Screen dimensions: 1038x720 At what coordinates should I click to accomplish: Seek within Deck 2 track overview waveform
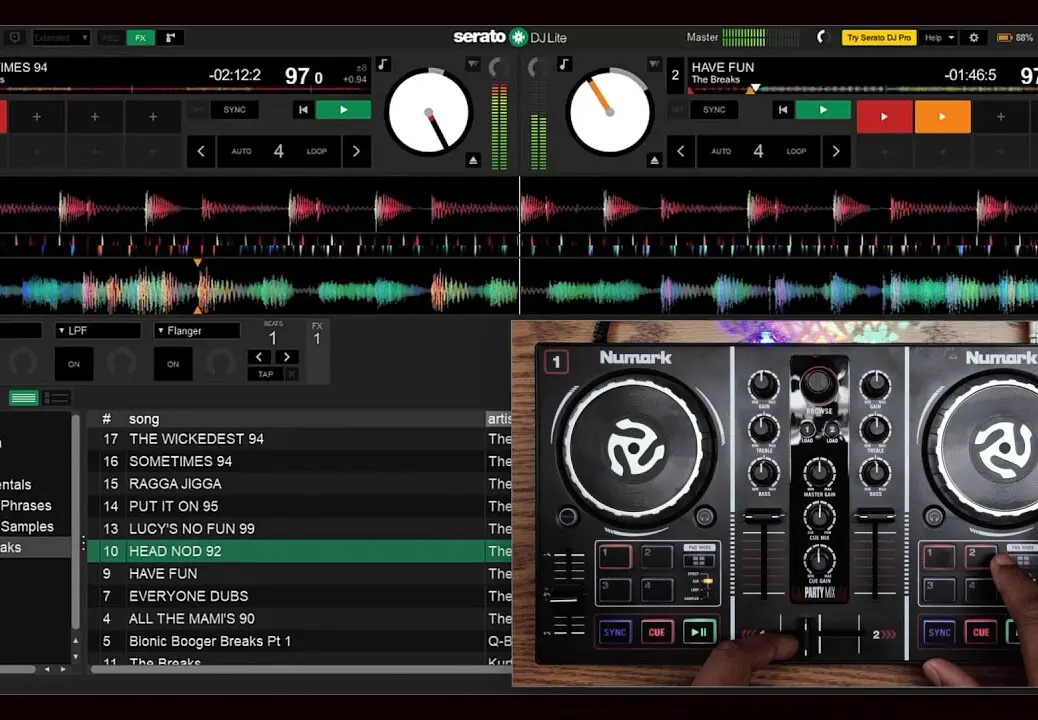point(861,89)
